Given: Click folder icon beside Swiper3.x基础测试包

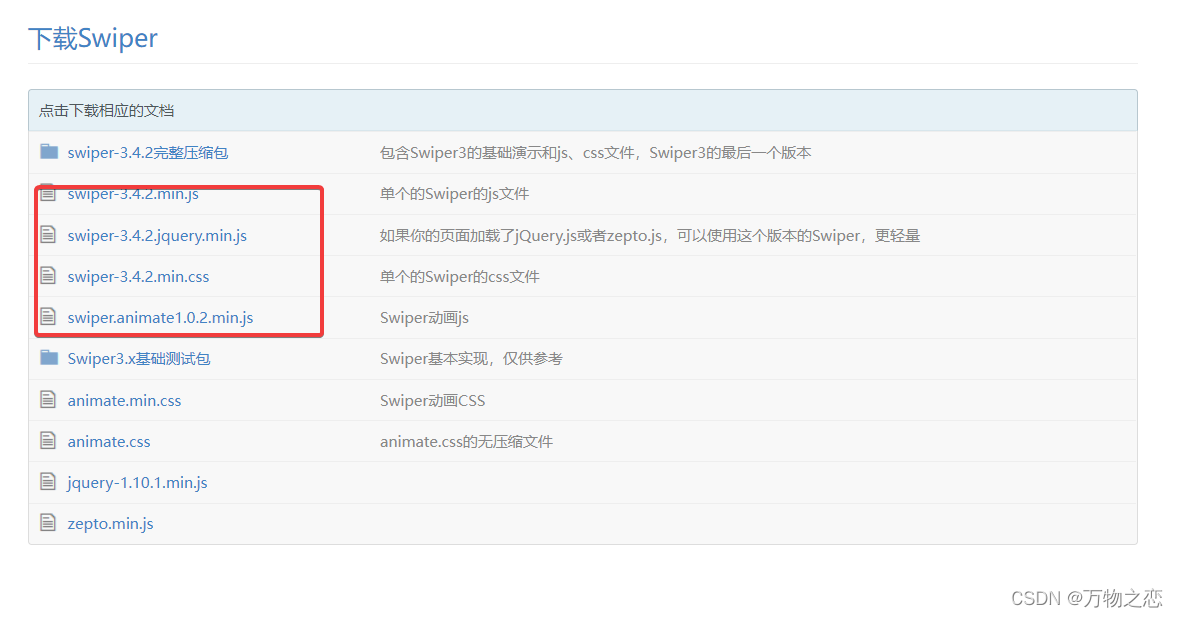Looking at the screenshot, I should [49, 358].
